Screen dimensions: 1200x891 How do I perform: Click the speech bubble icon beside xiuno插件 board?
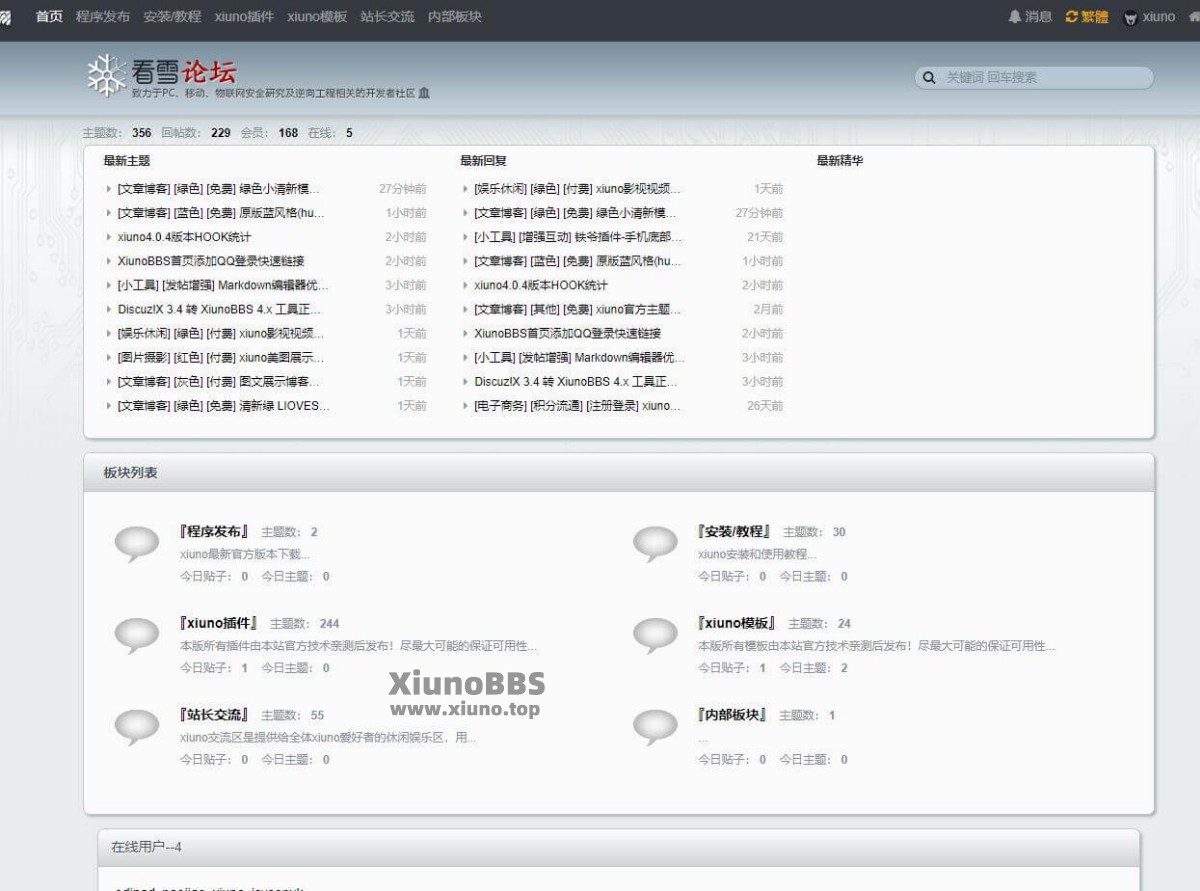(137, 636)
